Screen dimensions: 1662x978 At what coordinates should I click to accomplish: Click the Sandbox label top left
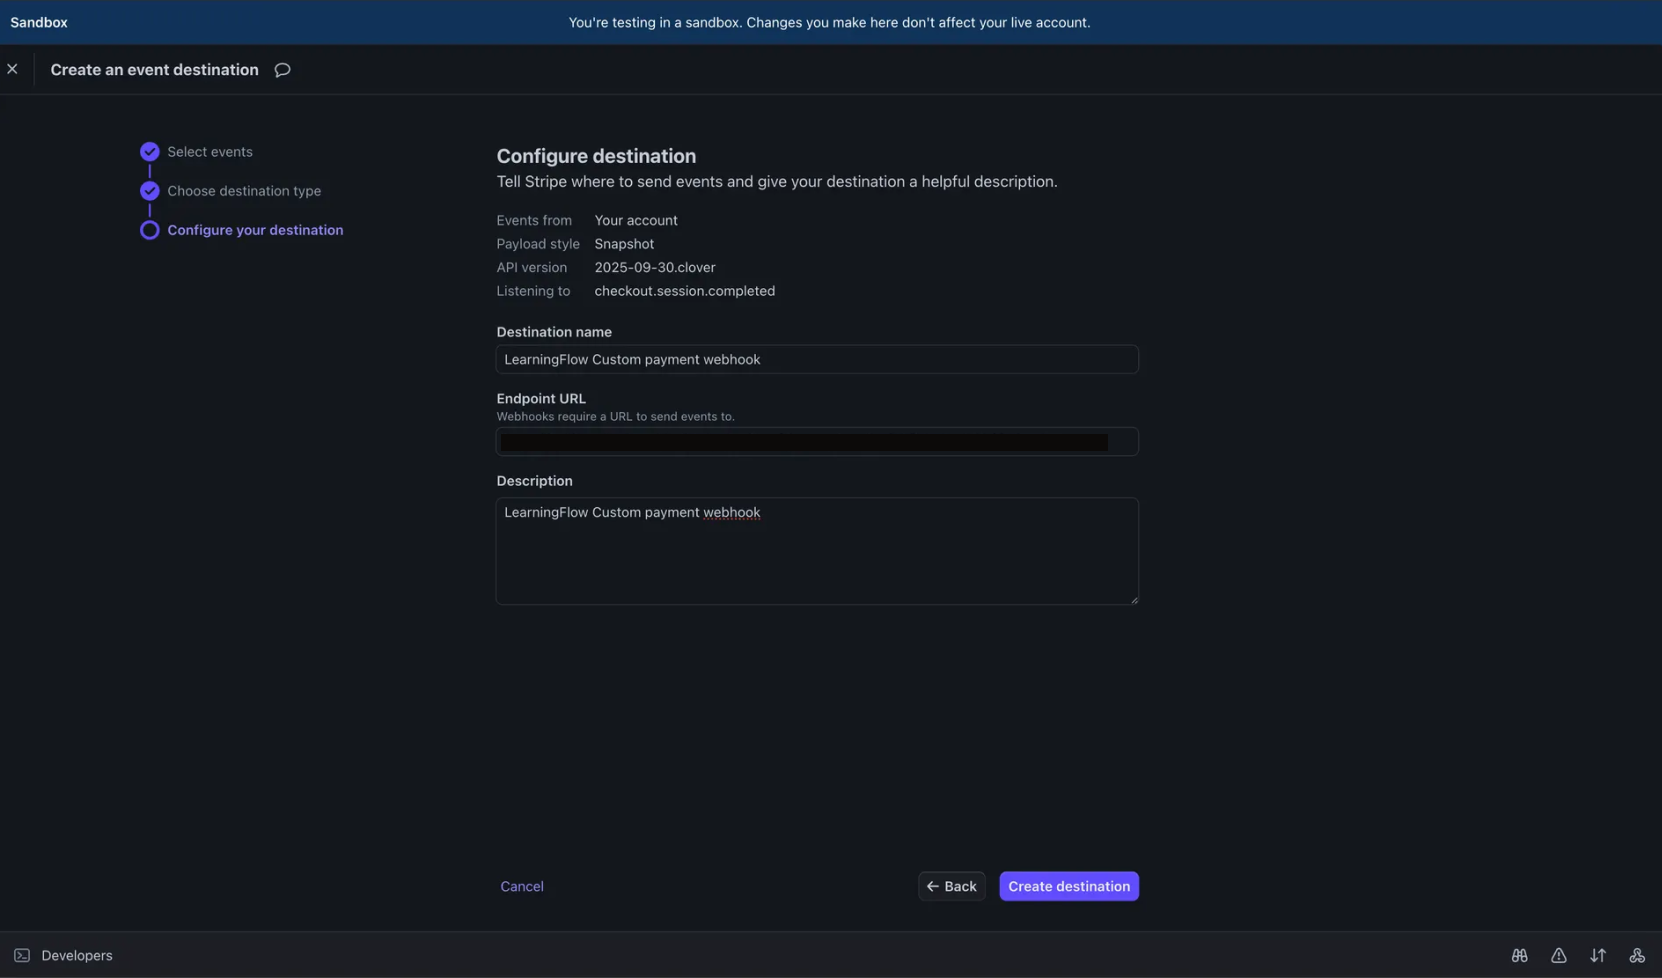tap(38, 21)
